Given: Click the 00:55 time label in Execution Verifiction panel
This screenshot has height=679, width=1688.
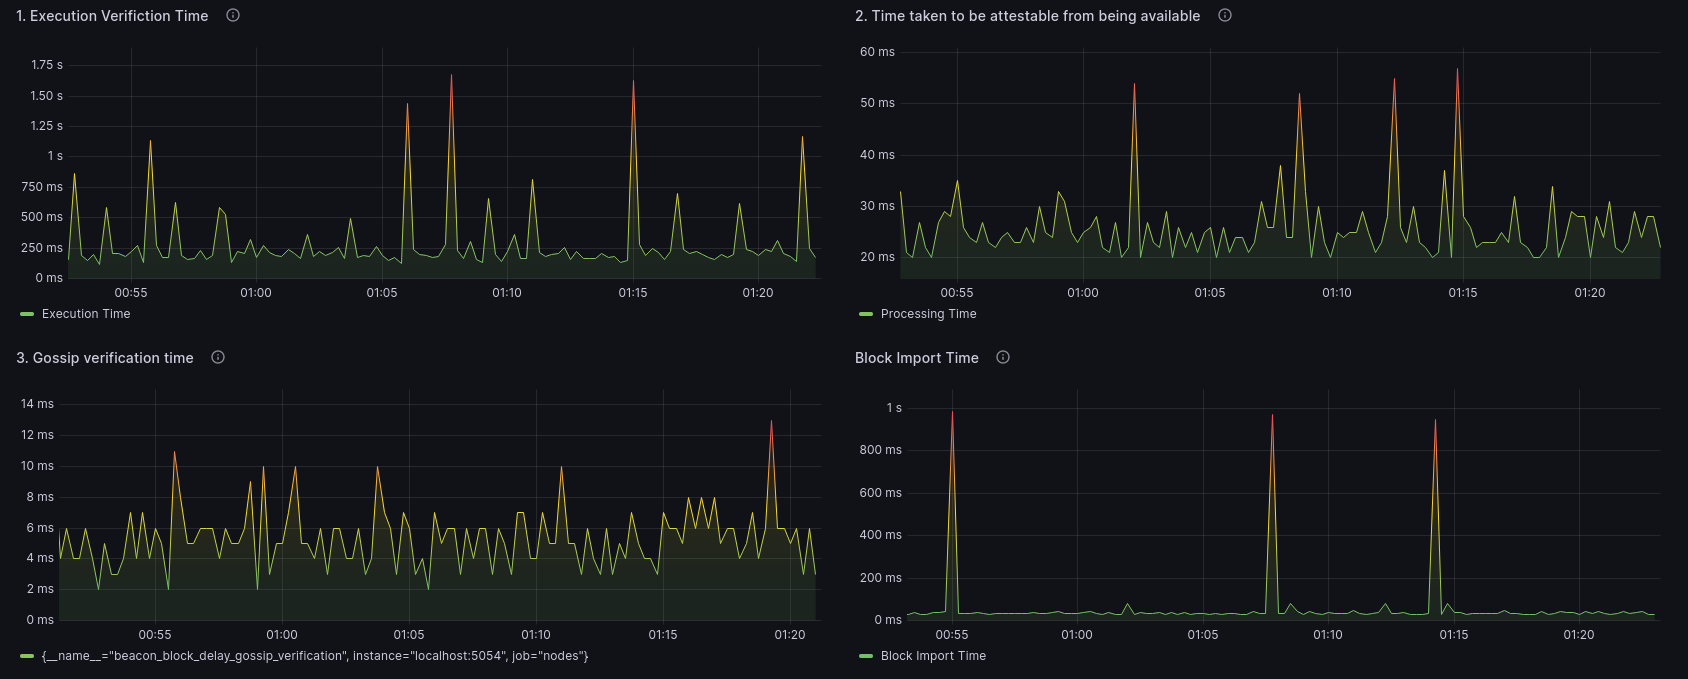Looking at the screenshot, I should click(131, 293).
